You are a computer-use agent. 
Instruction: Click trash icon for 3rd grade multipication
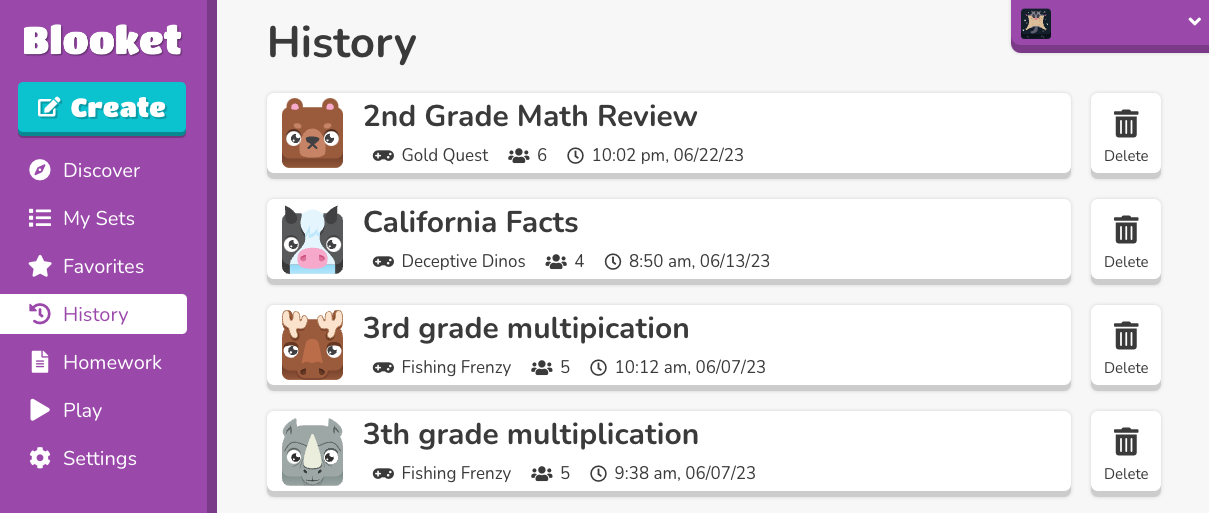click(x=1126, y=335)
